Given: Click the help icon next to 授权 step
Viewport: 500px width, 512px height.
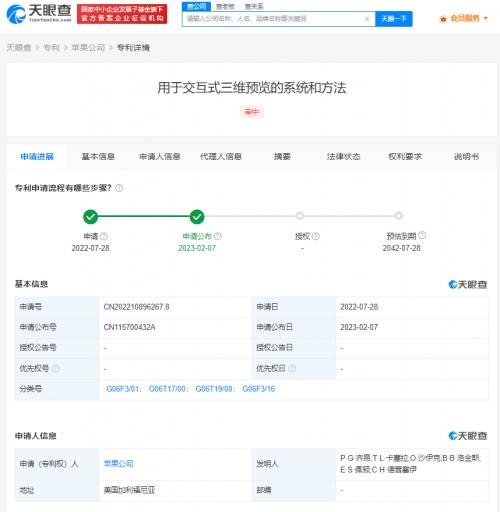Looking at the screenshot, I should 316,236.
